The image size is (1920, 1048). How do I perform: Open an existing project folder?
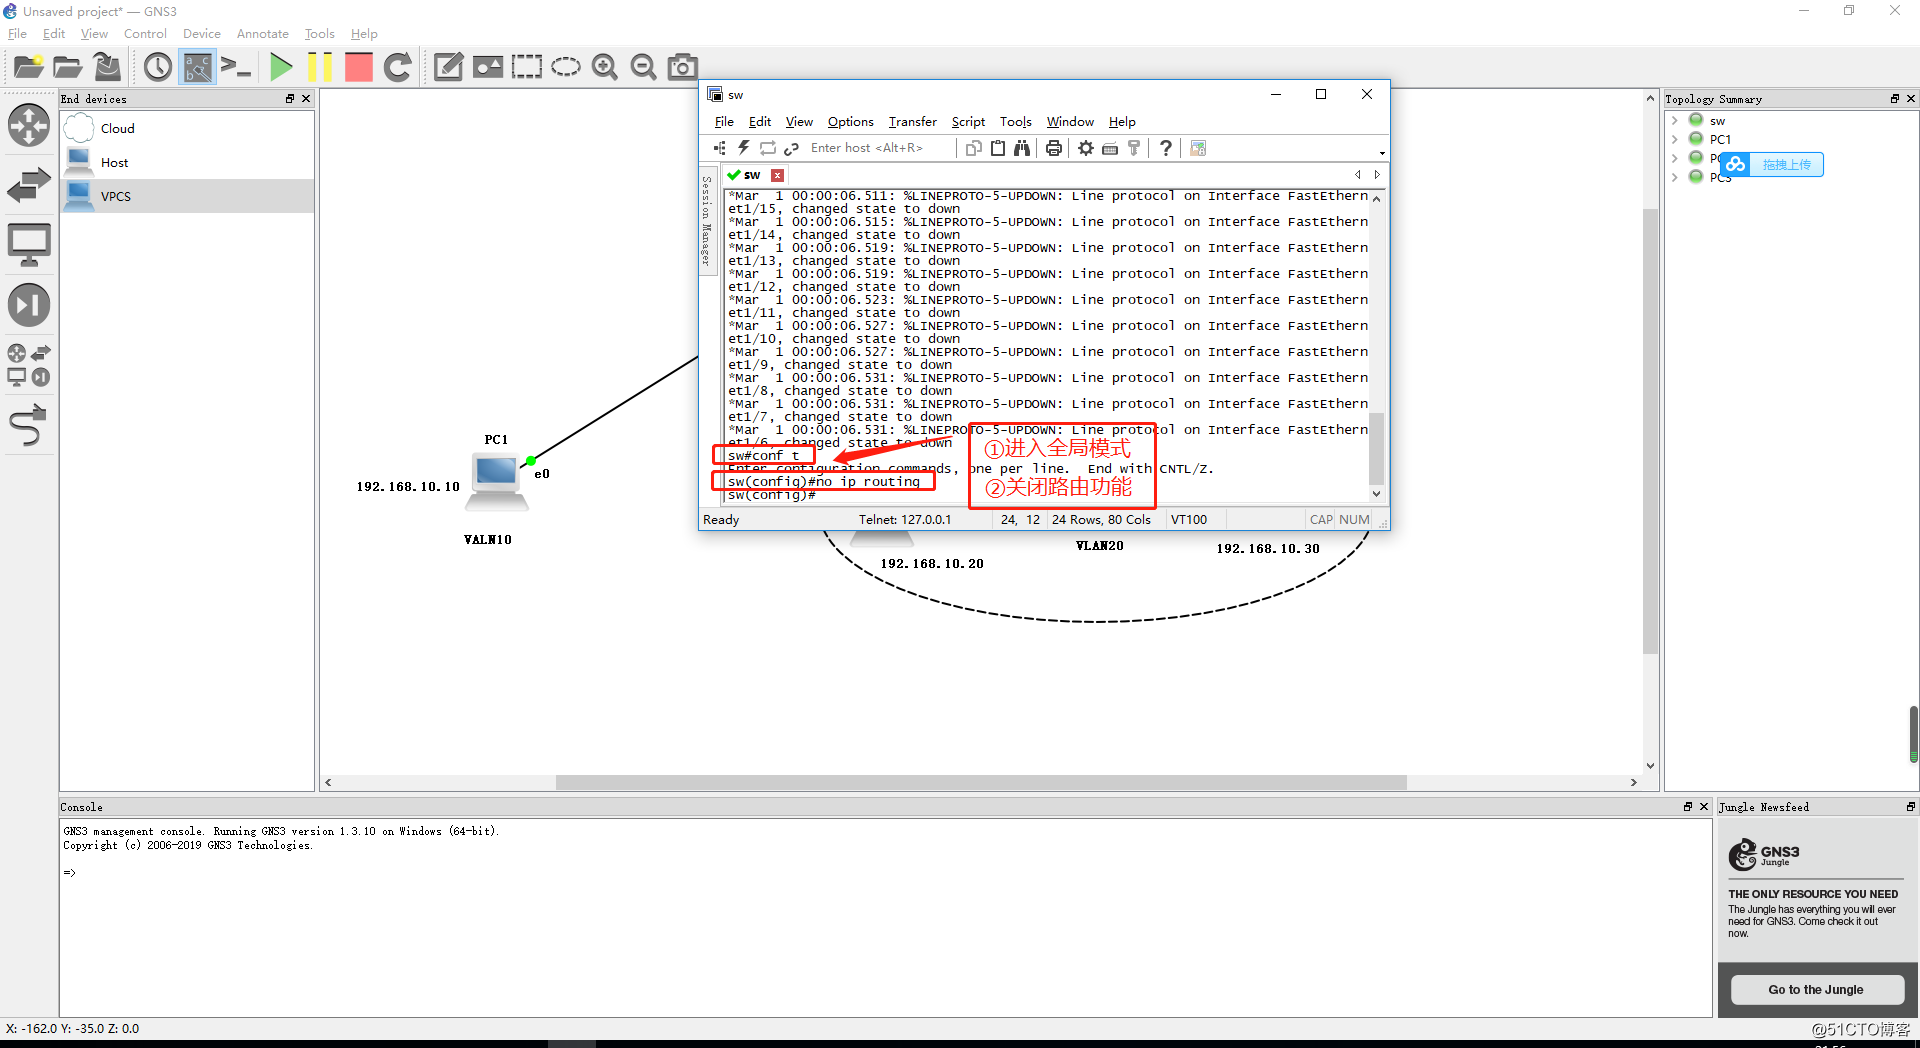67,67
